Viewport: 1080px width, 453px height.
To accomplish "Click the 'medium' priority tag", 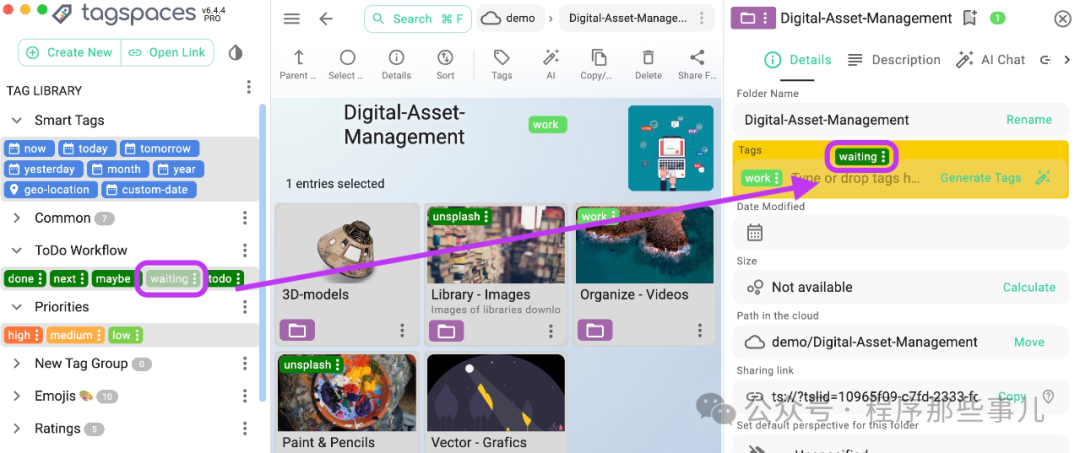I will coord(76,335).
